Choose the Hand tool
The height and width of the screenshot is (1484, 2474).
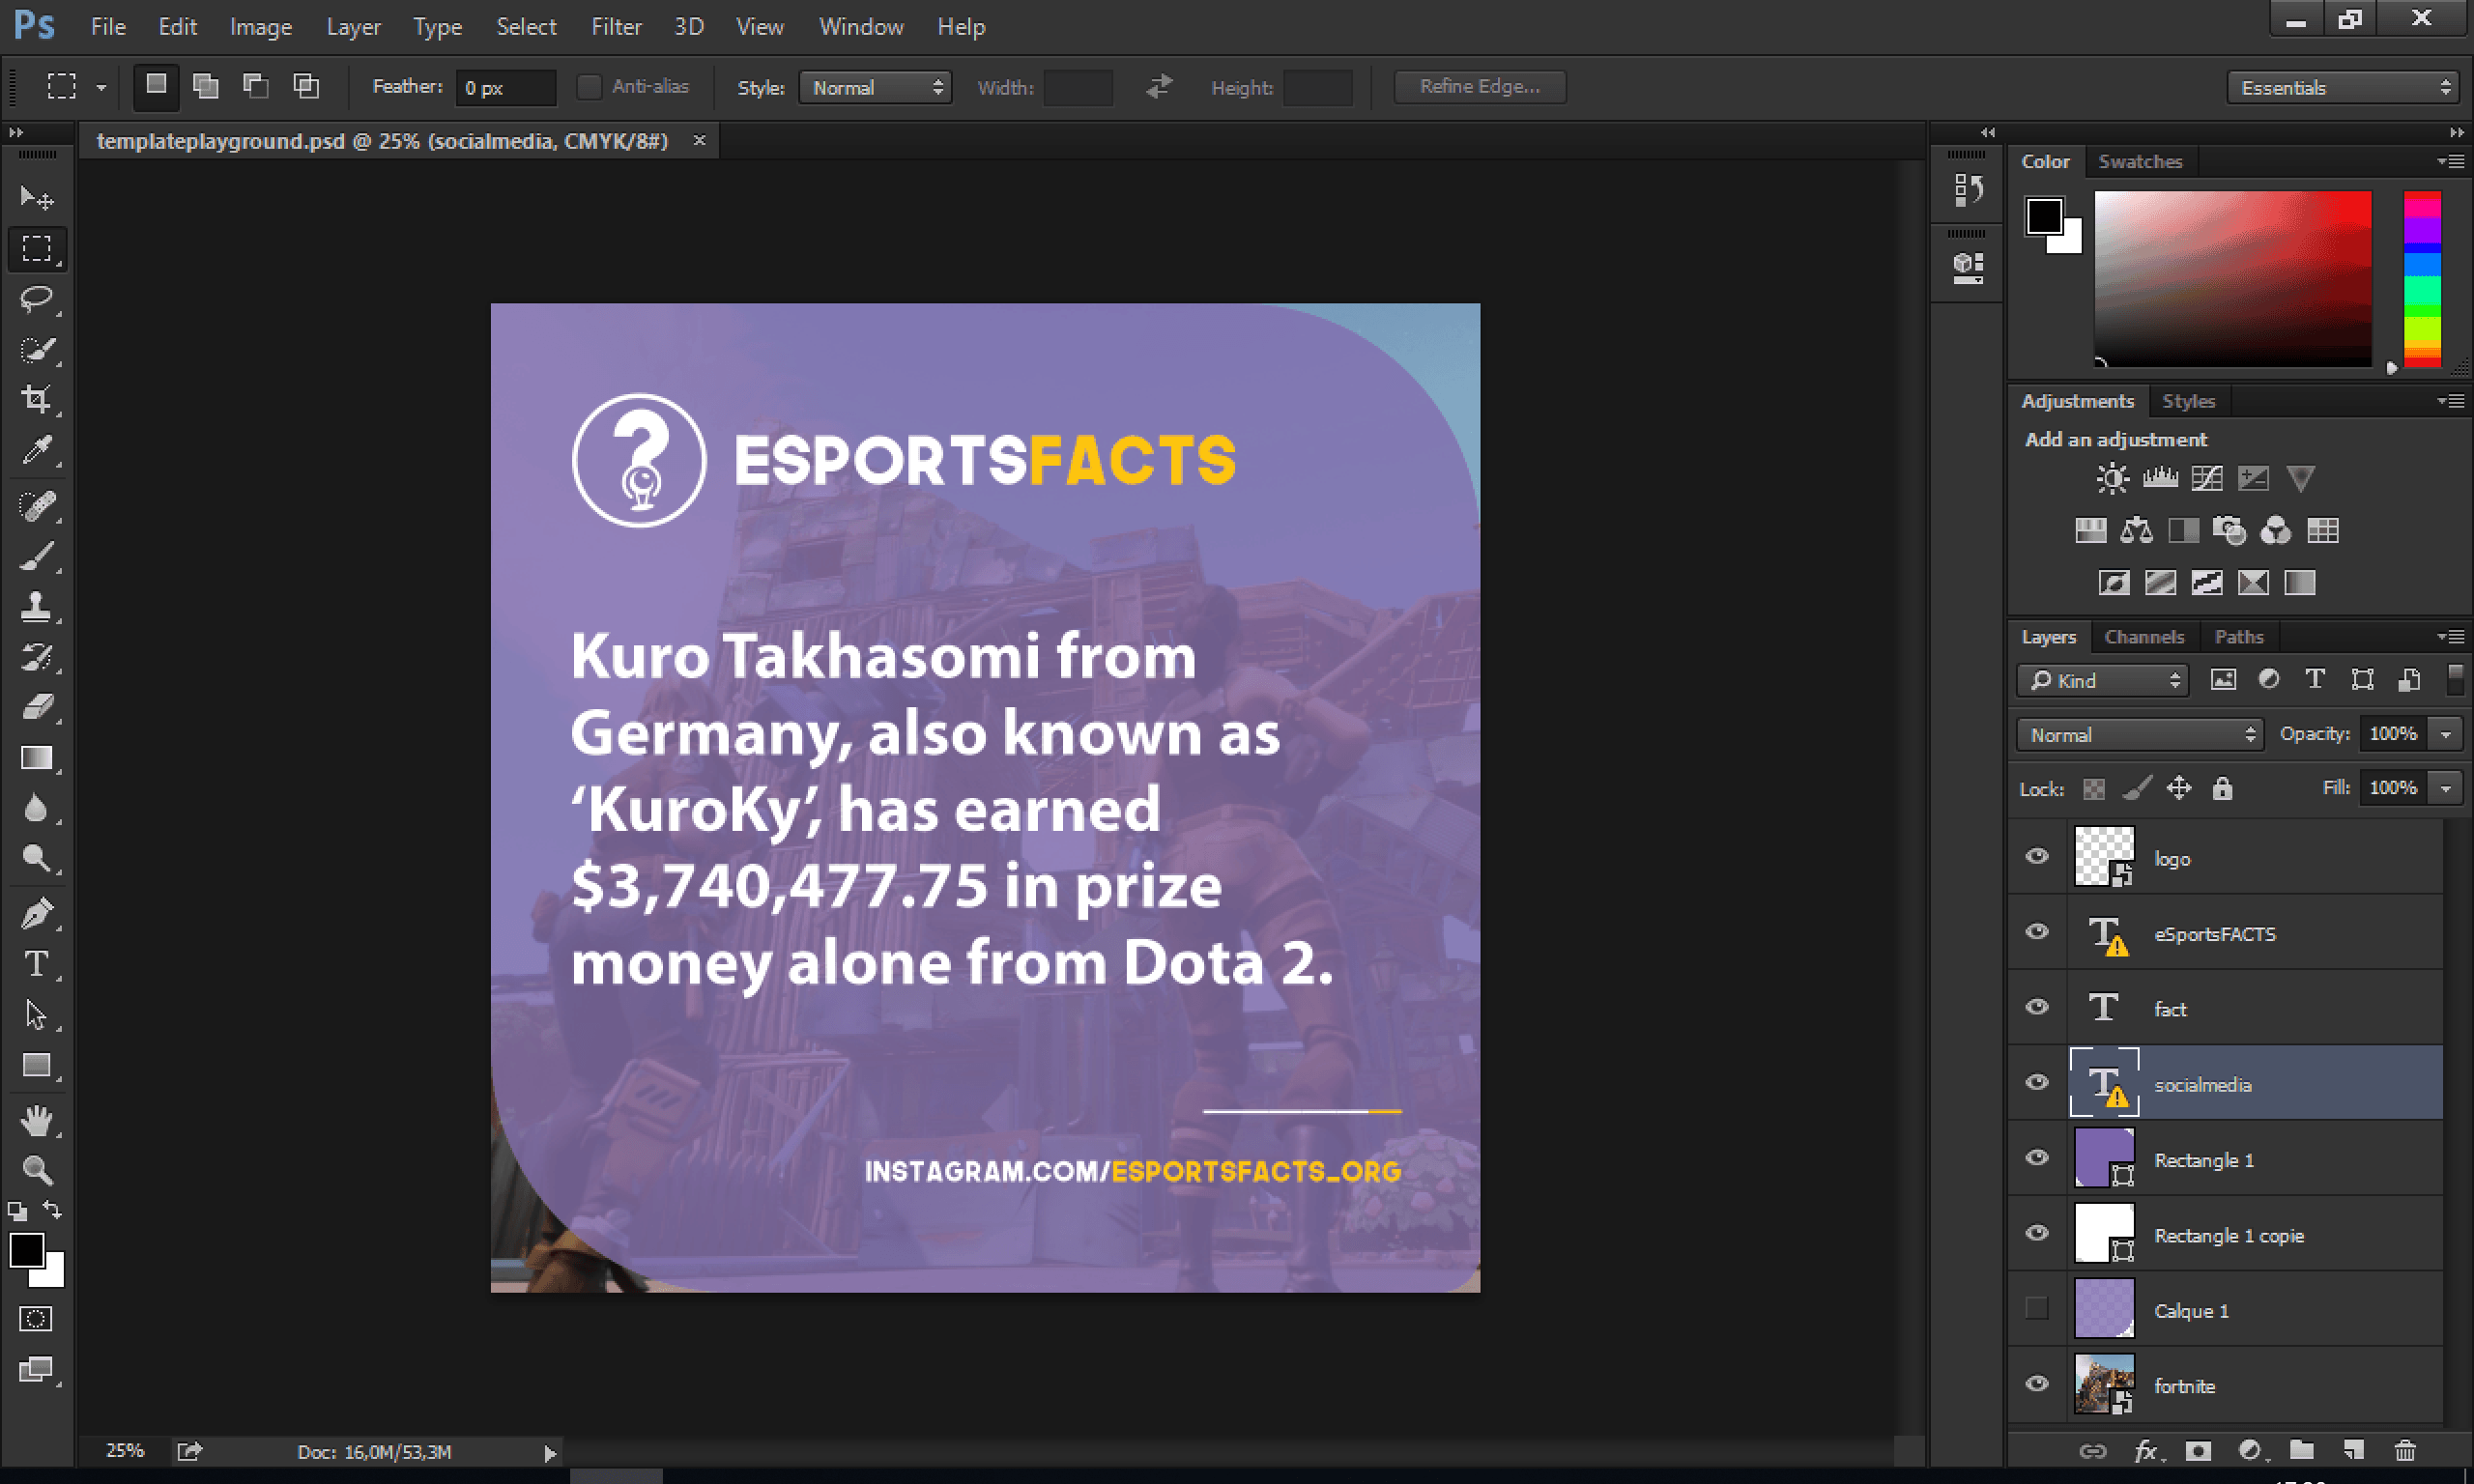pyautogui.click(x=37, y=1119)
